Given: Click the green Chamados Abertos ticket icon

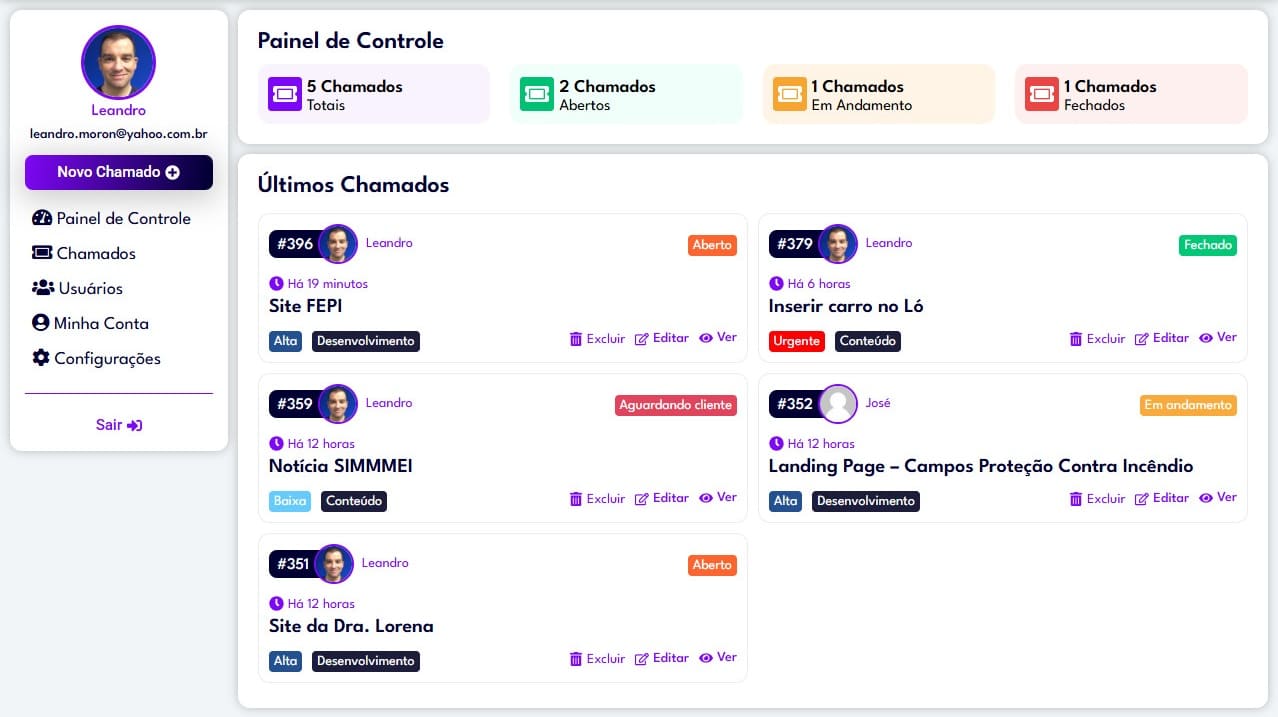Looking at the screenshot, I should click(537, 94).
